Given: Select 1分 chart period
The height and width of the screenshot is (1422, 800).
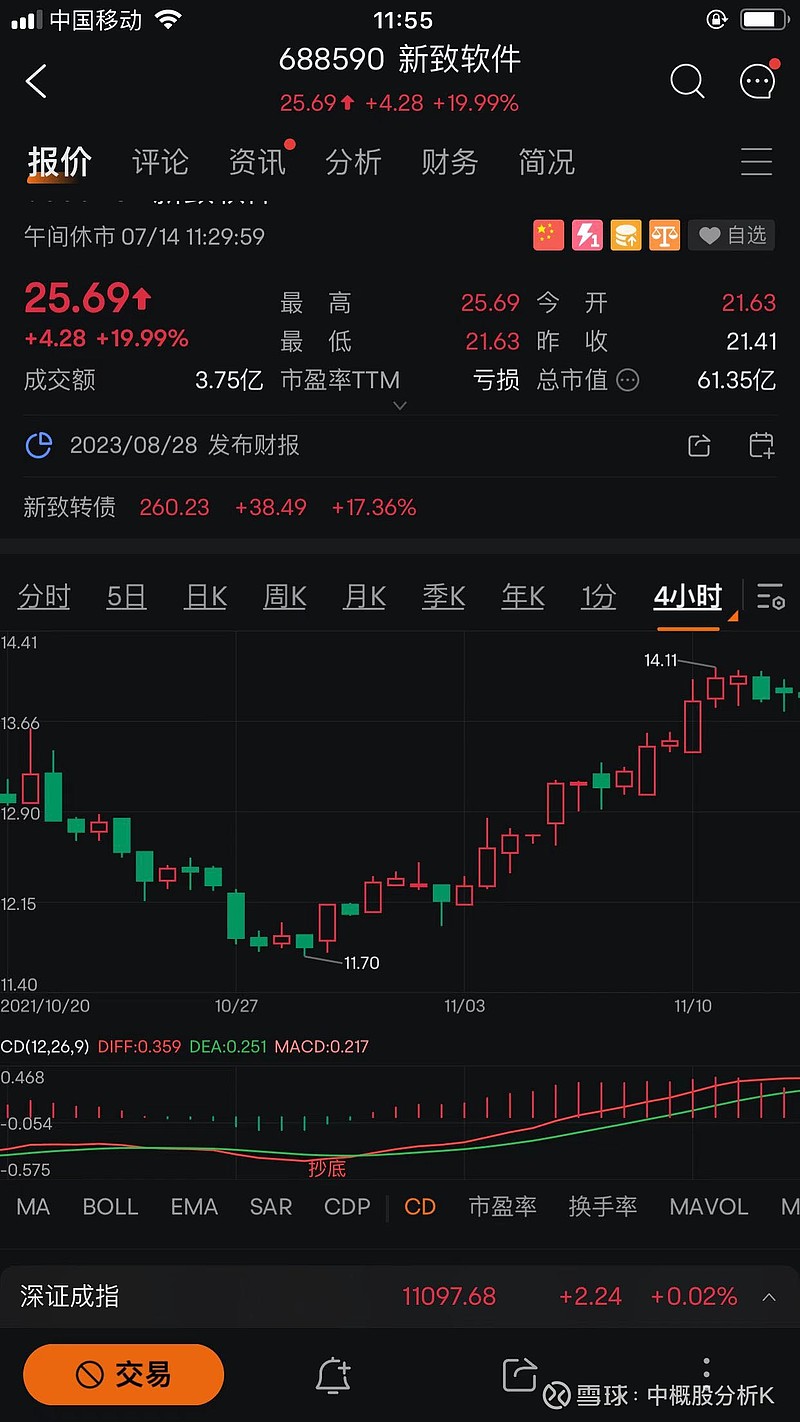Looking at the screenshot, I should coord(599,597).
